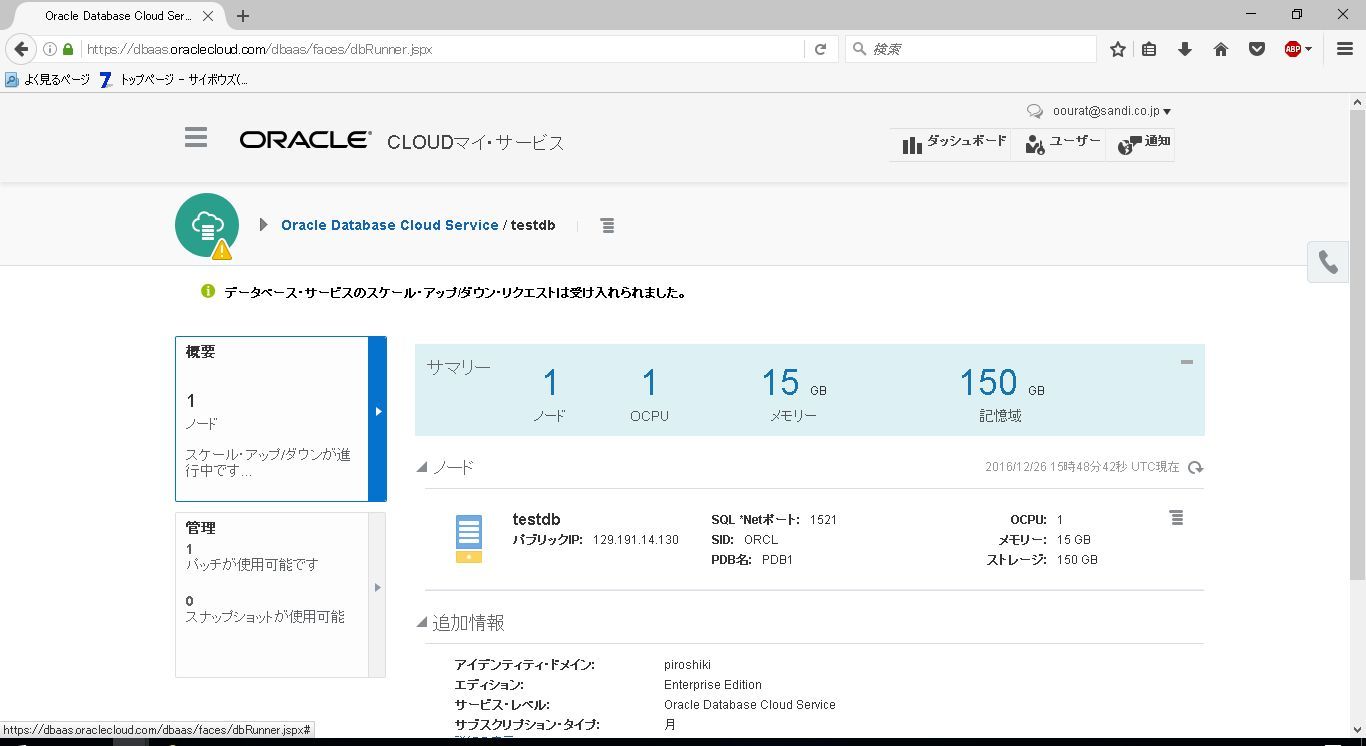Click the service level value Oracle Database Cloud Service
The image size is (1366, 746).
point(750,705)
